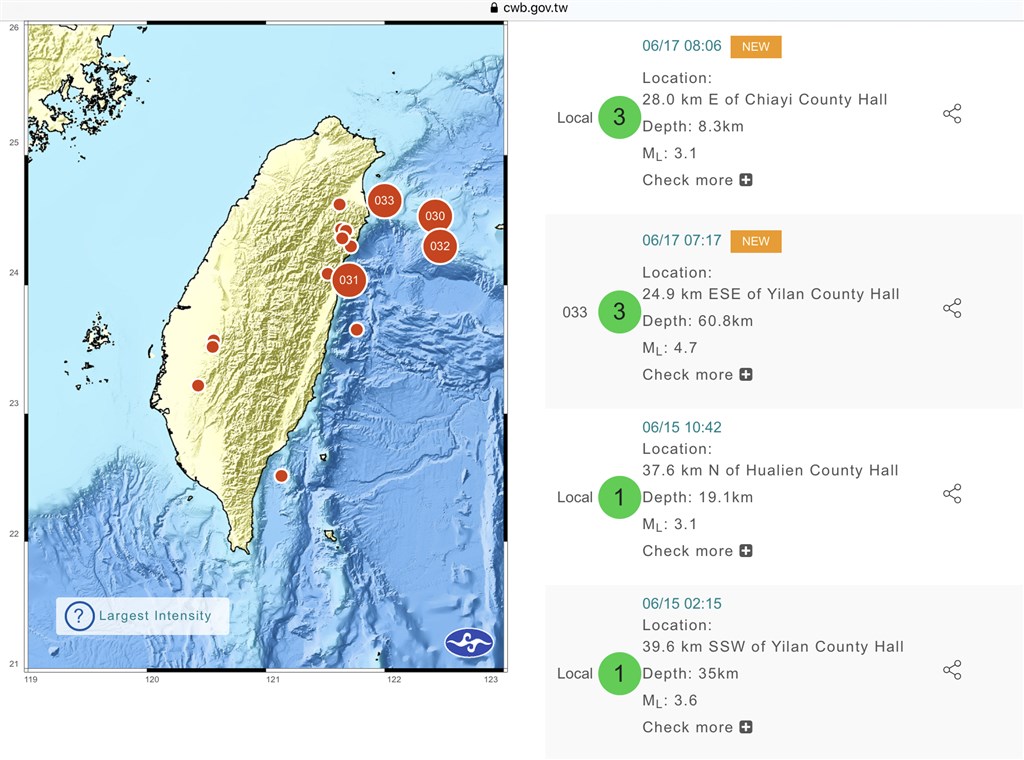Click the NEW badge beside 06/17 08:06
This screenshot has height=760, width=1024.
click(x=755, y=46)
